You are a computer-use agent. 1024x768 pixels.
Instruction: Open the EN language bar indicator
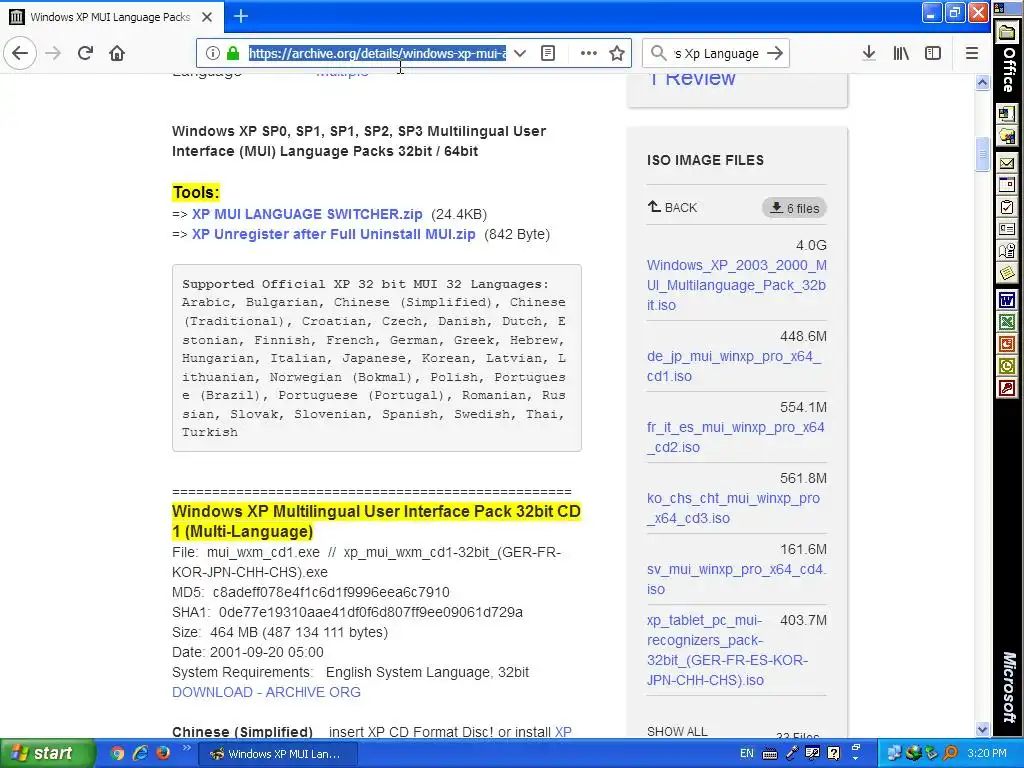click(x=746, y=753)
